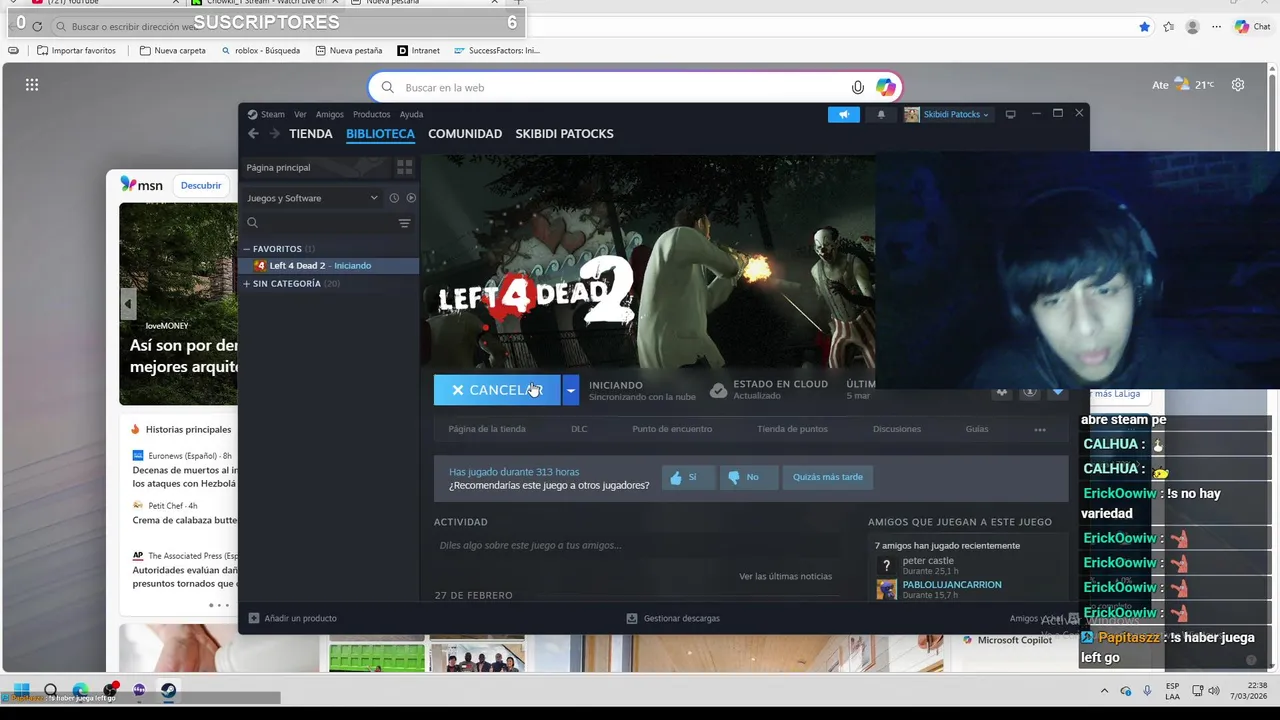Click the ready-to-play filter icon

pos(411,198)
